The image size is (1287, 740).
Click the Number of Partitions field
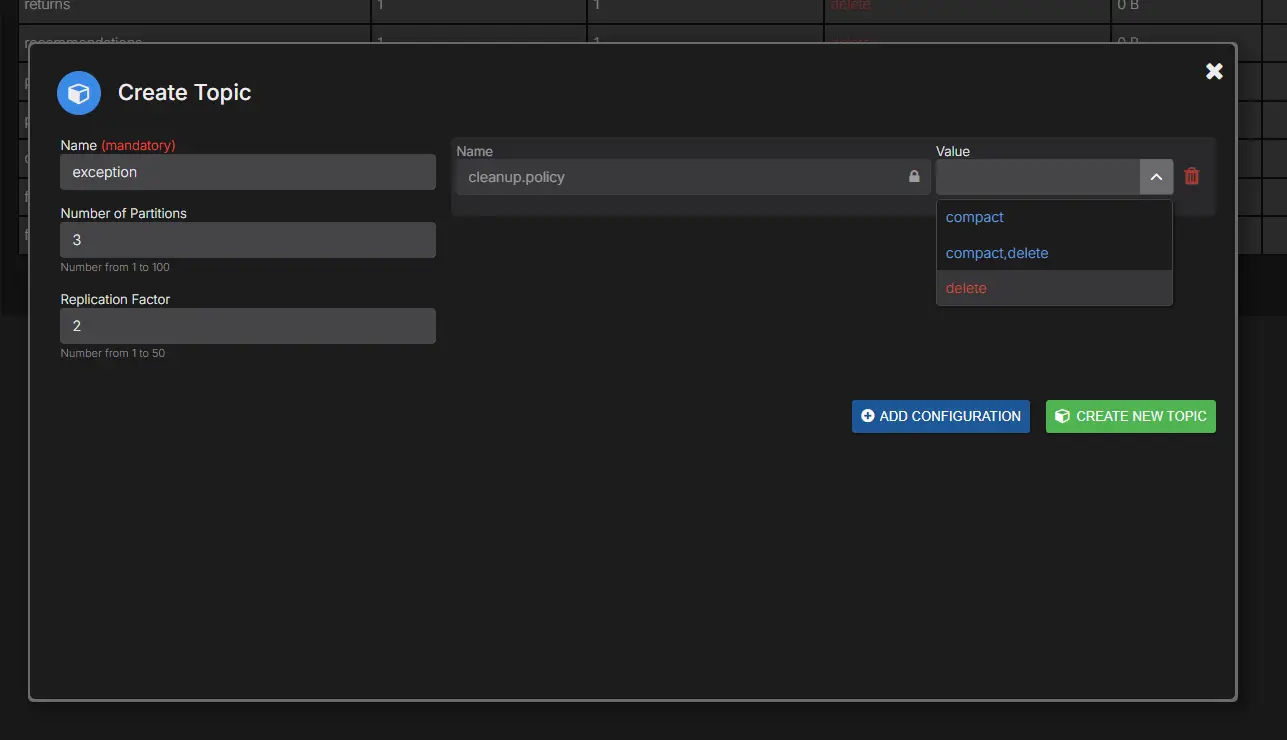click(247, 240)
